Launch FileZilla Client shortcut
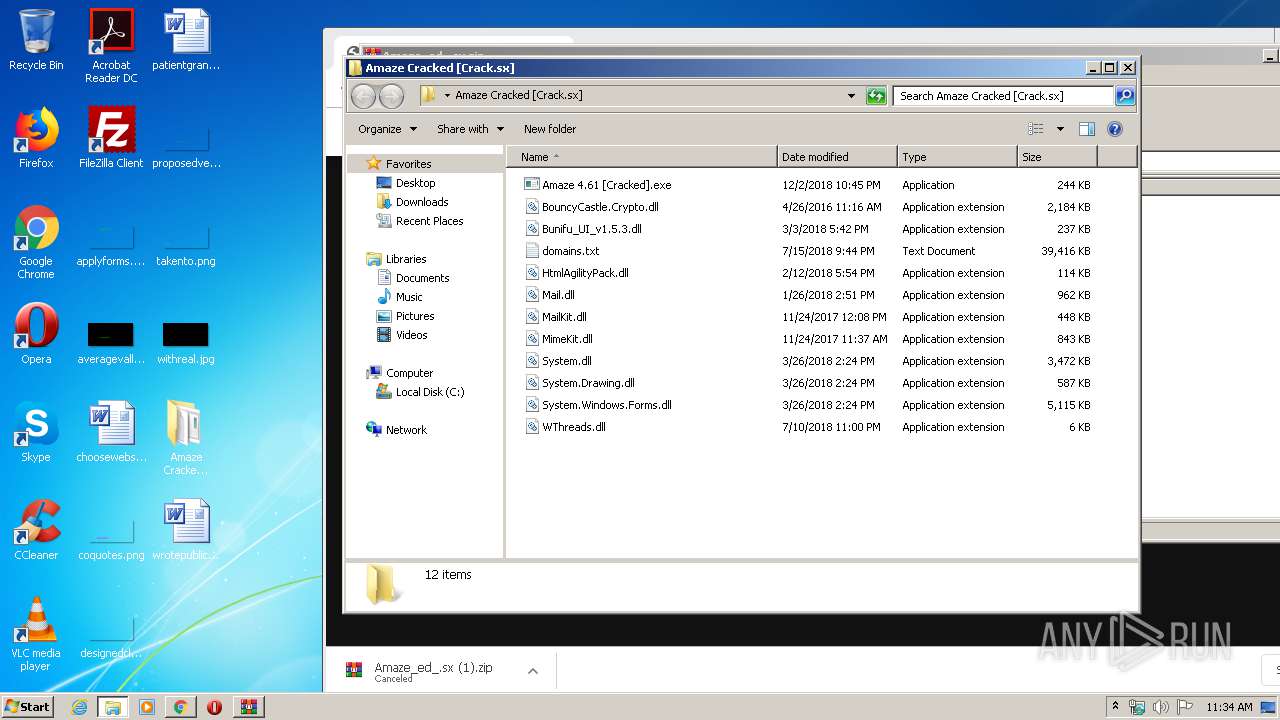This screenshot has width=1280, height=720. tap(111, 138)
